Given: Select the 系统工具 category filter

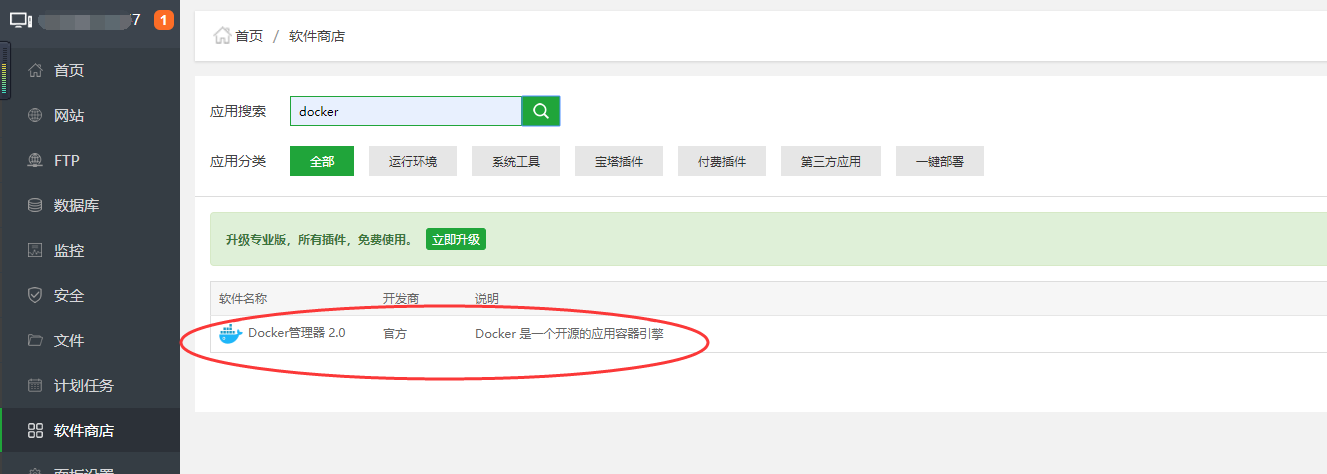Looking at the screenshot, I should click(516, 161).
